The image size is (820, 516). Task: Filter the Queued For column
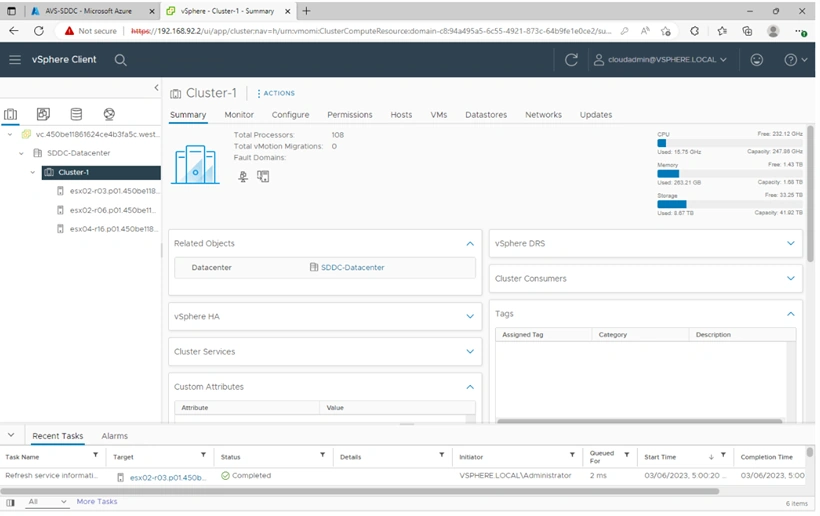point(627,455)
